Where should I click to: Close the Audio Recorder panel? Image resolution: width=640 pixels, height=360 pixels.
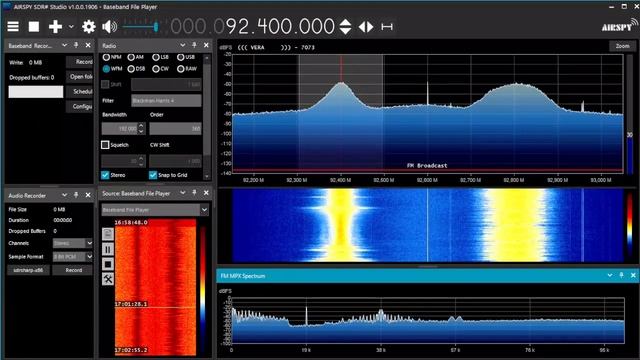pos(88,195)
